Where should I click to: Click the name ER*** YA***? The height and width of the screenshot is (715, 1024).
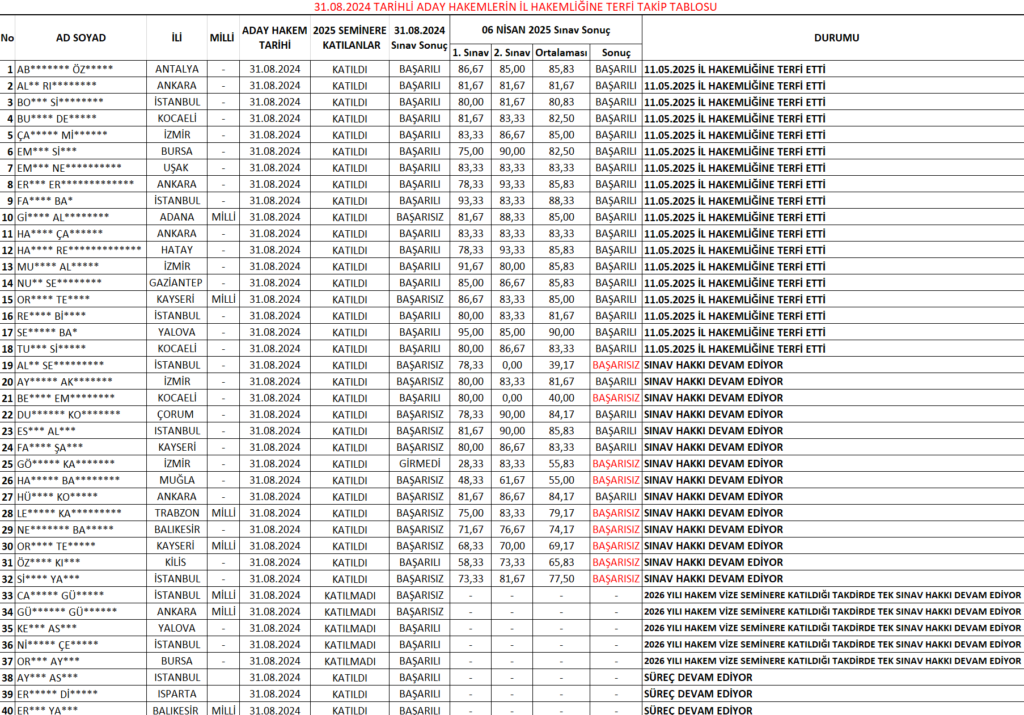click(48, 710)
